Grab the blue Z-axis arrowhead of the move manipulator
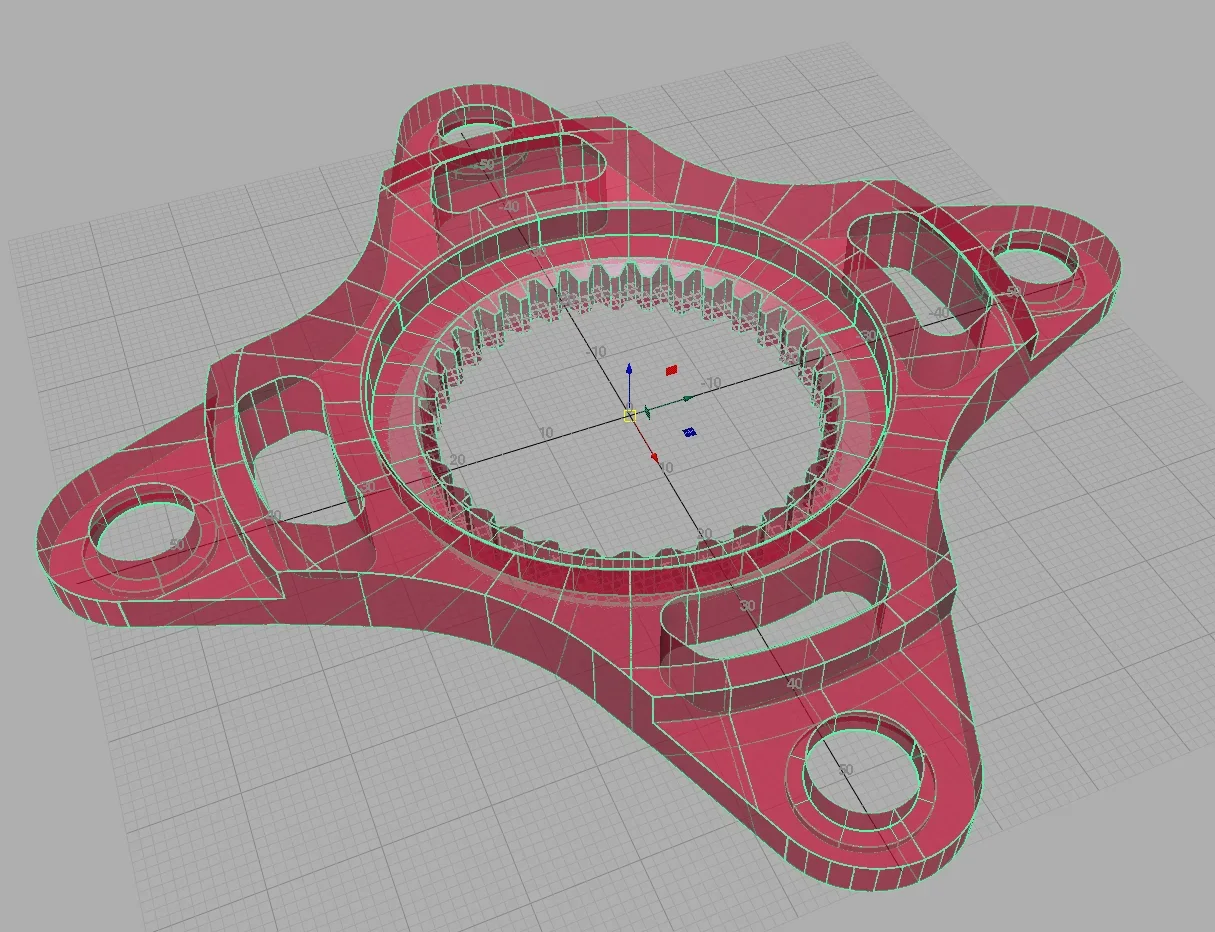This screenshot has height=932, width=1215. tap(629, 369)
